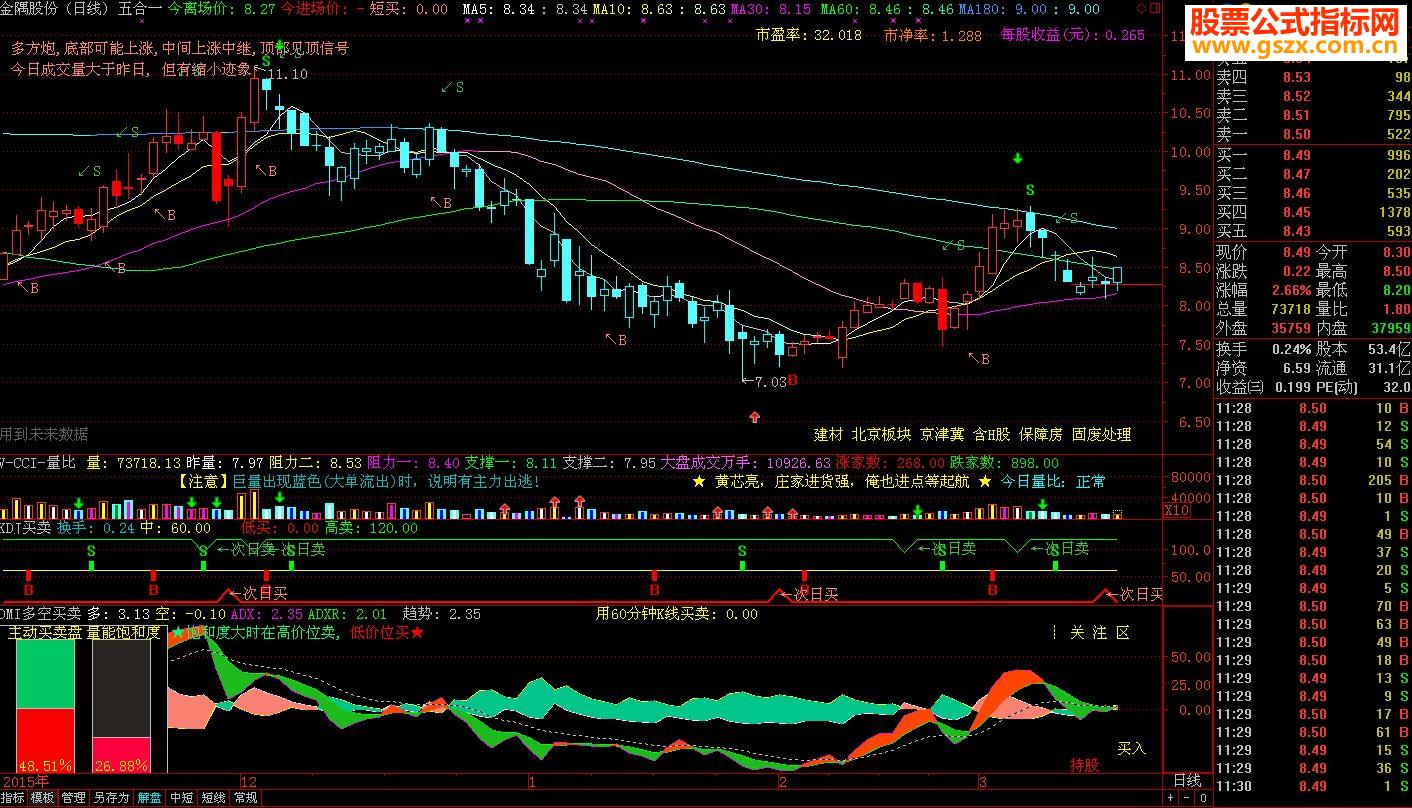The width and height of the screenshot is (1412, 808).
Task: Click the X10 volume scale box
Action: tap(1176, 510)
